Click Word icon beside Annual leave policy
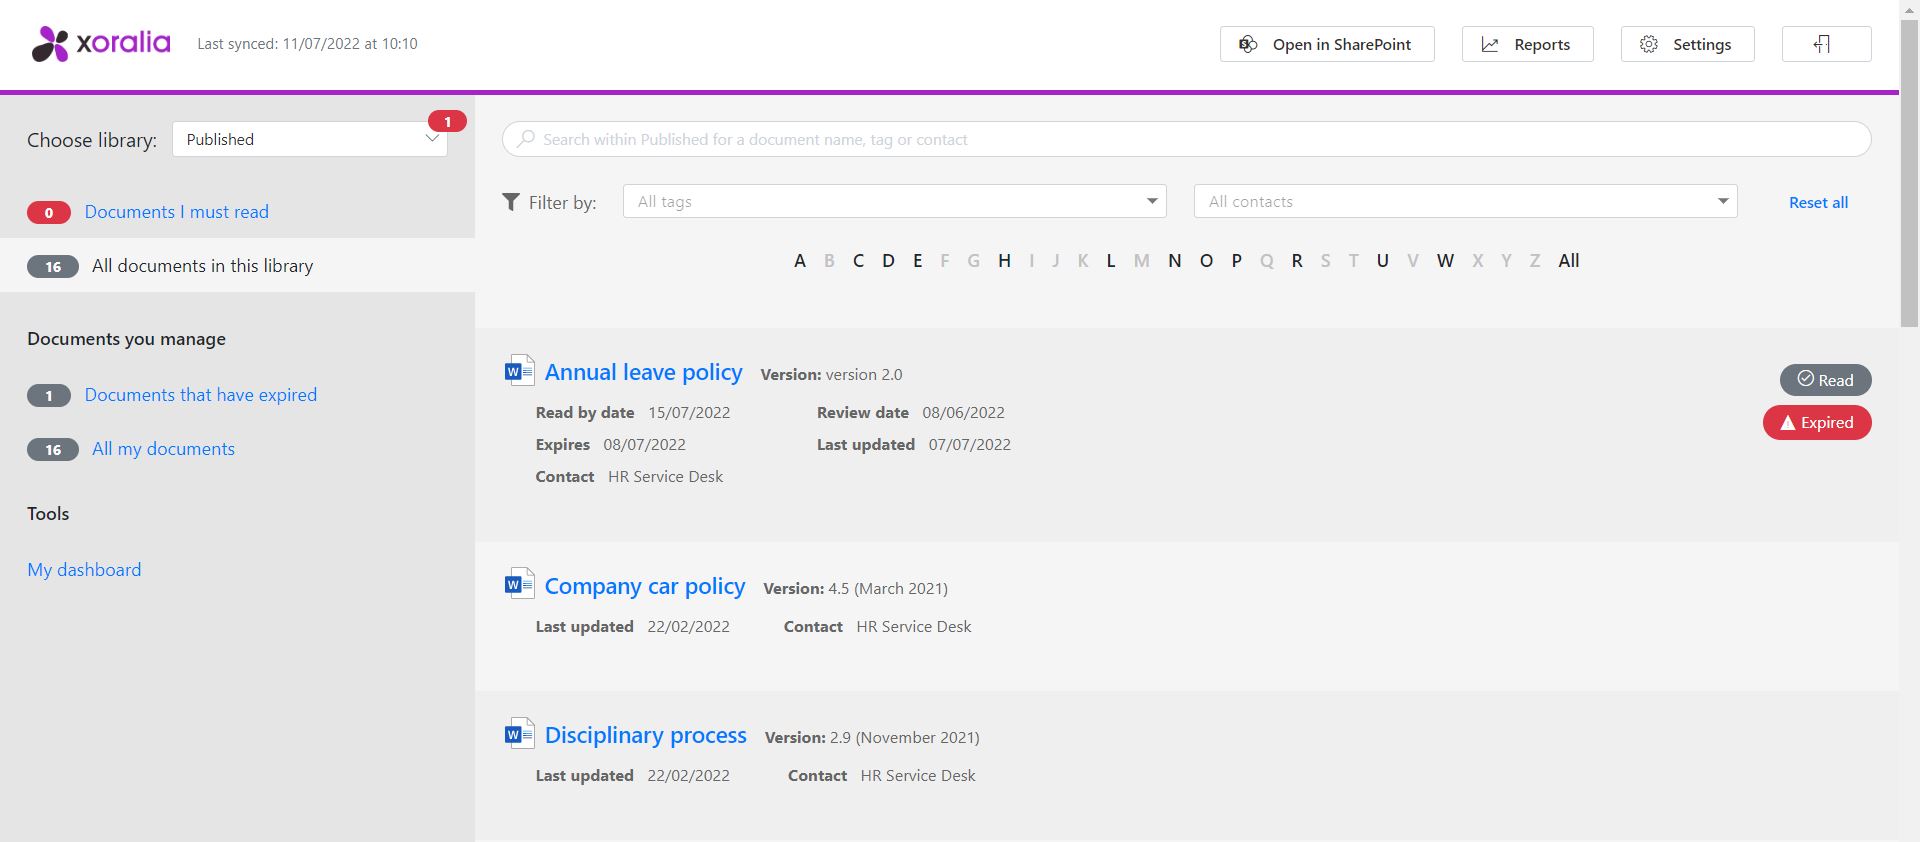 (x=519, y=371)
